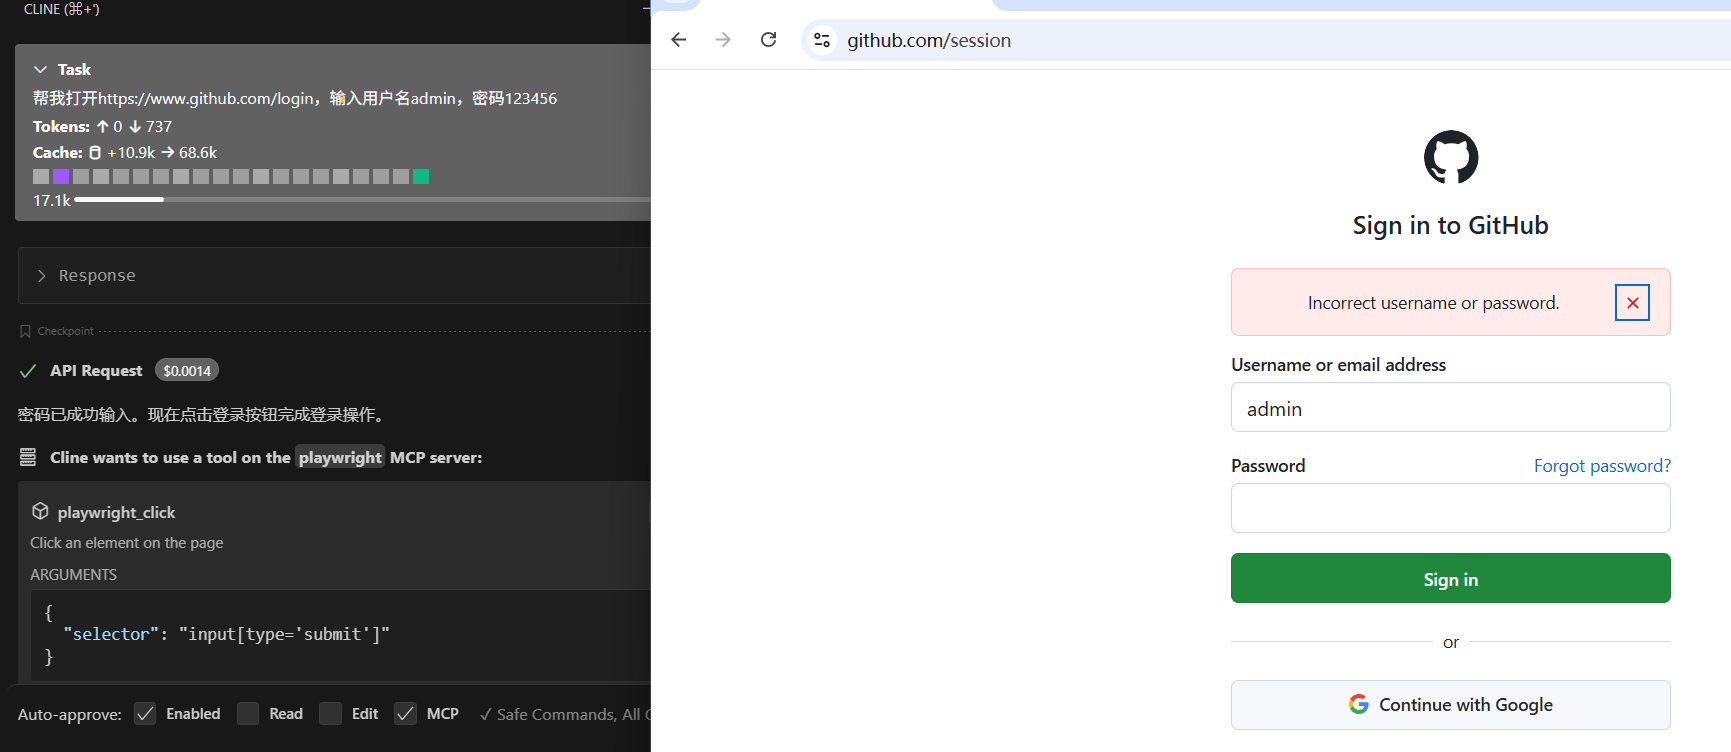Click the github.com/session address bar
Viewport: 1731px width, 752px height.
1266,40
